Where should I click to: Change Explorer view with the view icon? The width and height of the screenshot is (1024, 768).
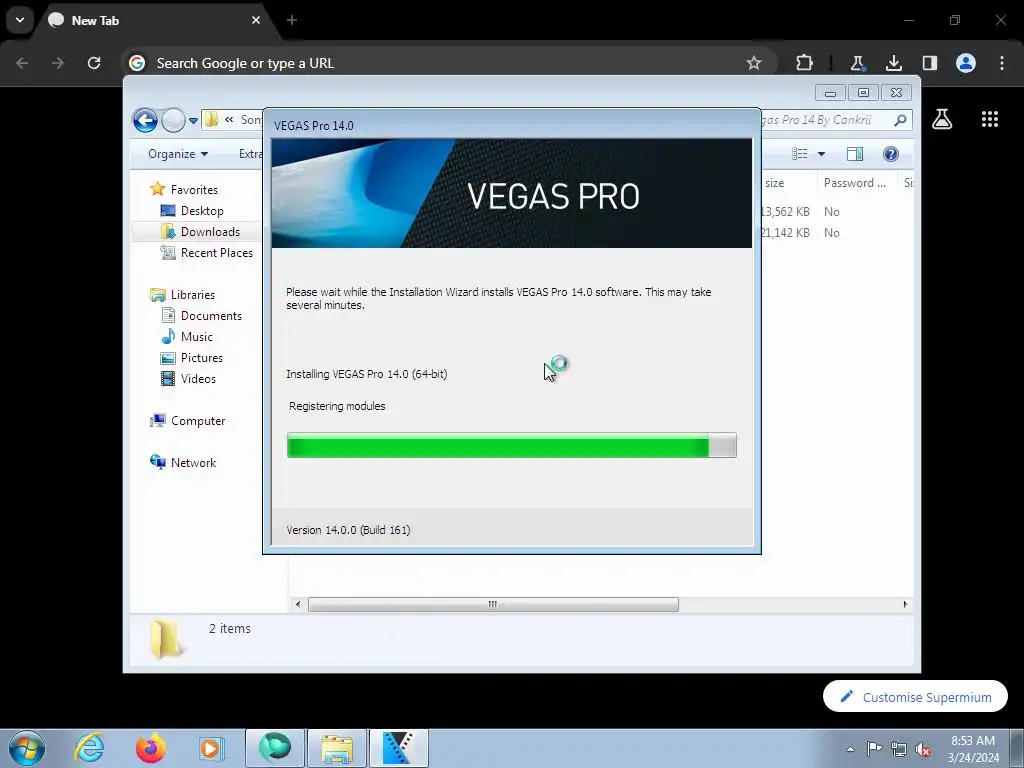click(799, 154)
